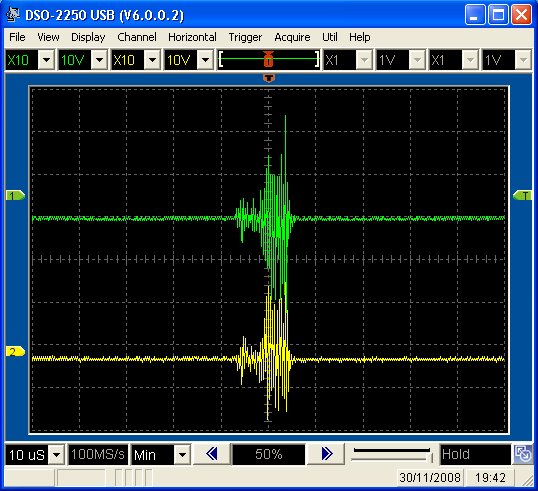The height and width of the screenshot is (491, 538).
Task: Open the Horizontal menu
Action: tap(192, 37)
